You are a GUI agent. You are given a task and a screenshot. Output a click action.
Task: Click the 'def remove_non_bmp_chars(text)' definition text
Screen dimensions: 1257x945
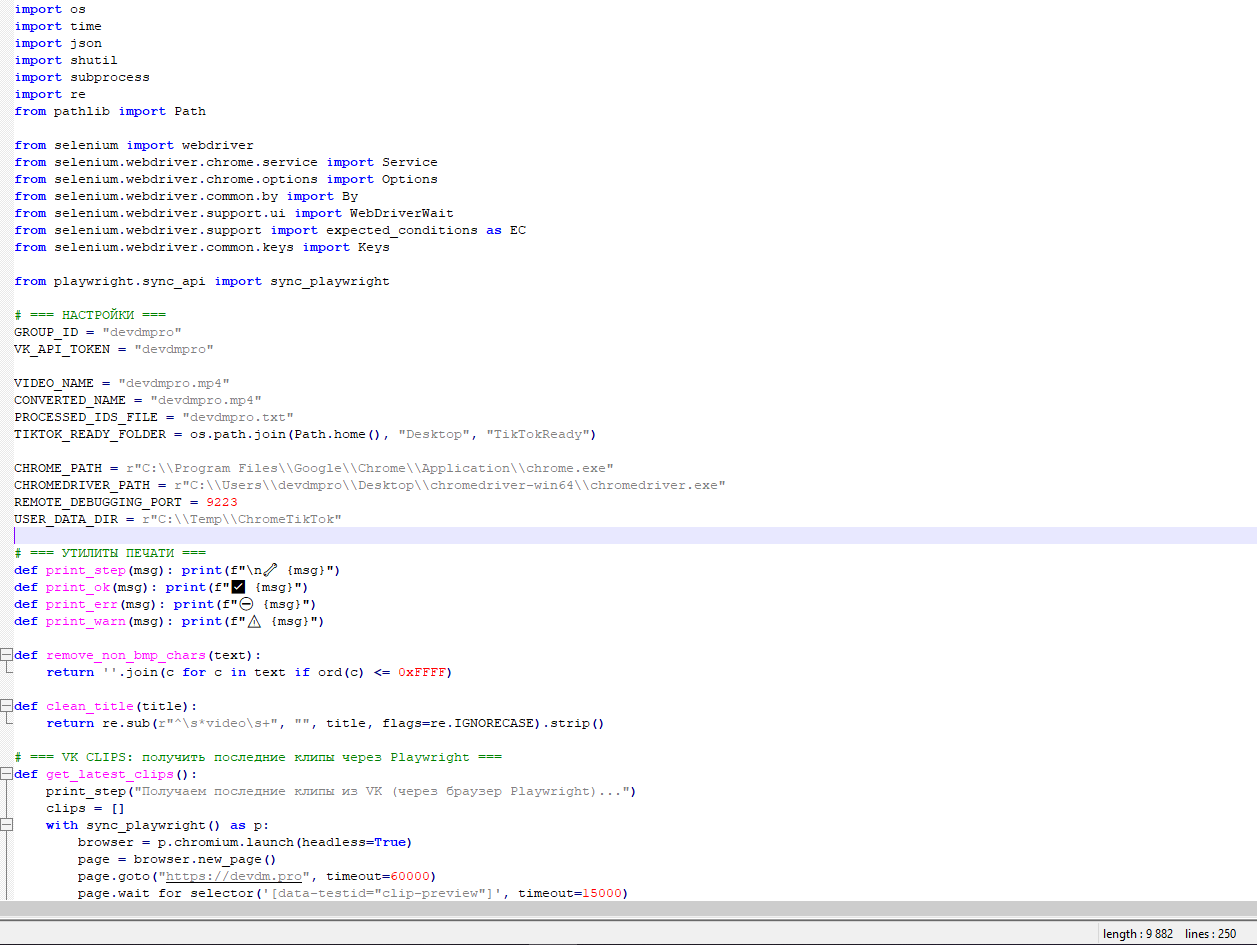coord(138,655)
